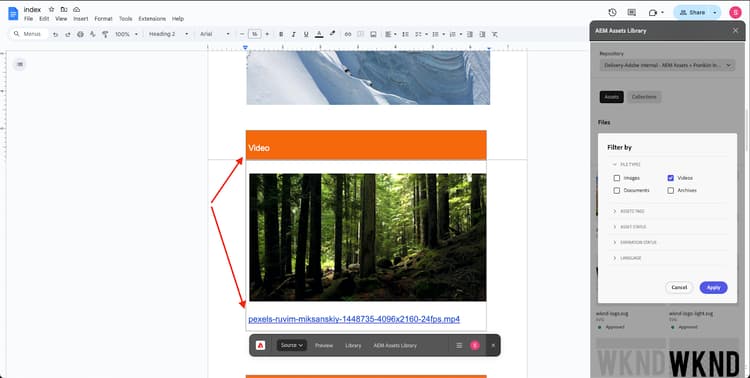Open the text alignment dropdown

pyautogui.click(x=390, y=34)
